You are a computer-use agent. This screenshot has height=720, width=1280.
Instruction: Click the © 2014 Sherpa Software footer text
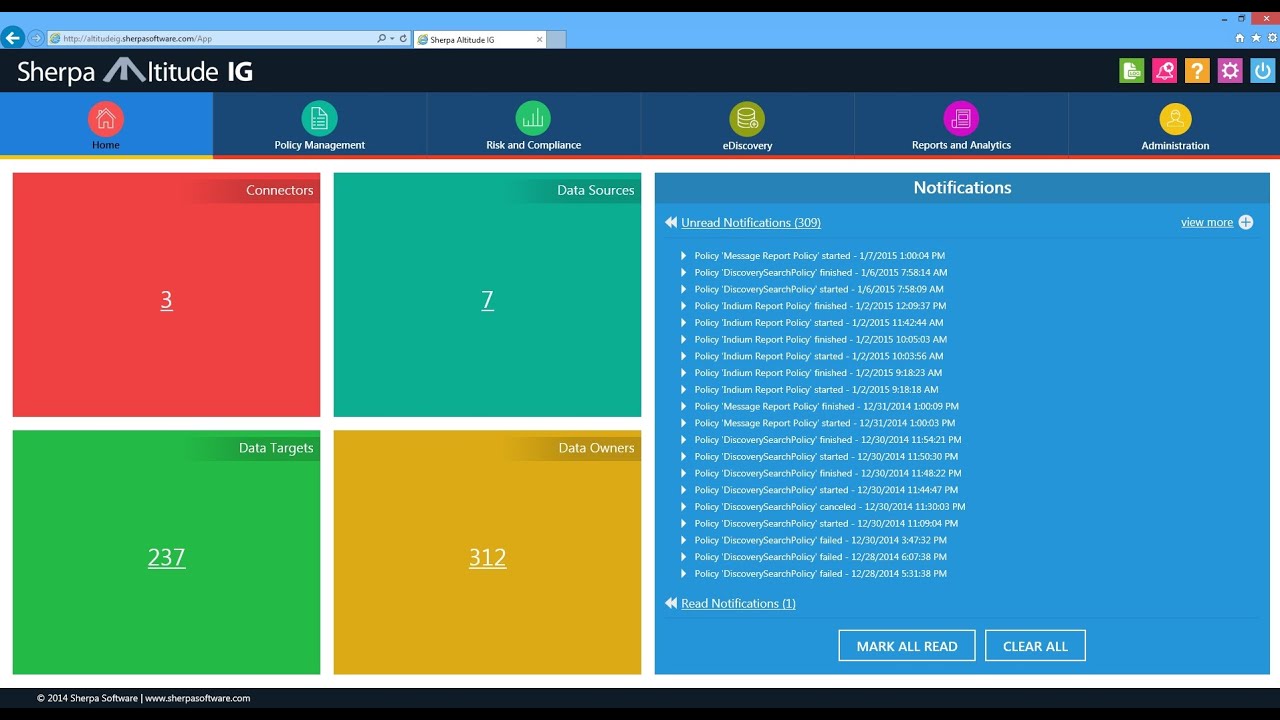[87, 698]
